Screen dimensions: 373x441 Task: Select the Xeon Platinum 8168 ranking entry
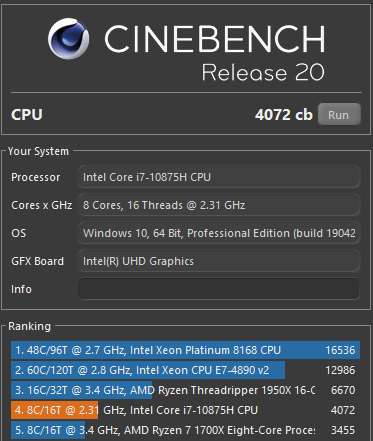tap(185, 350)
